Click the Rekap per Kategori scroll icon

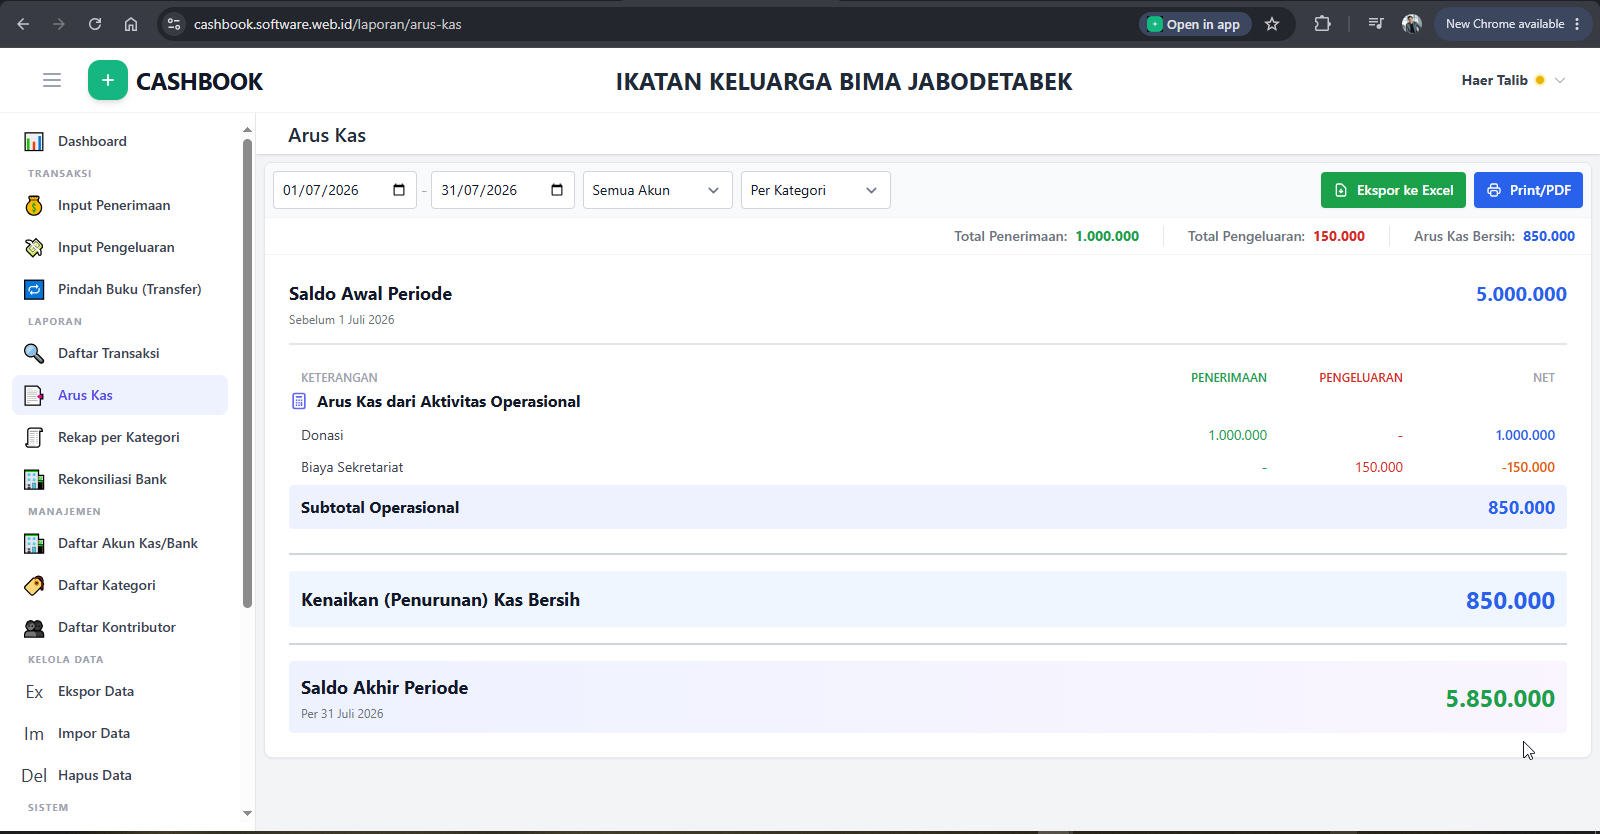[34, 437]
